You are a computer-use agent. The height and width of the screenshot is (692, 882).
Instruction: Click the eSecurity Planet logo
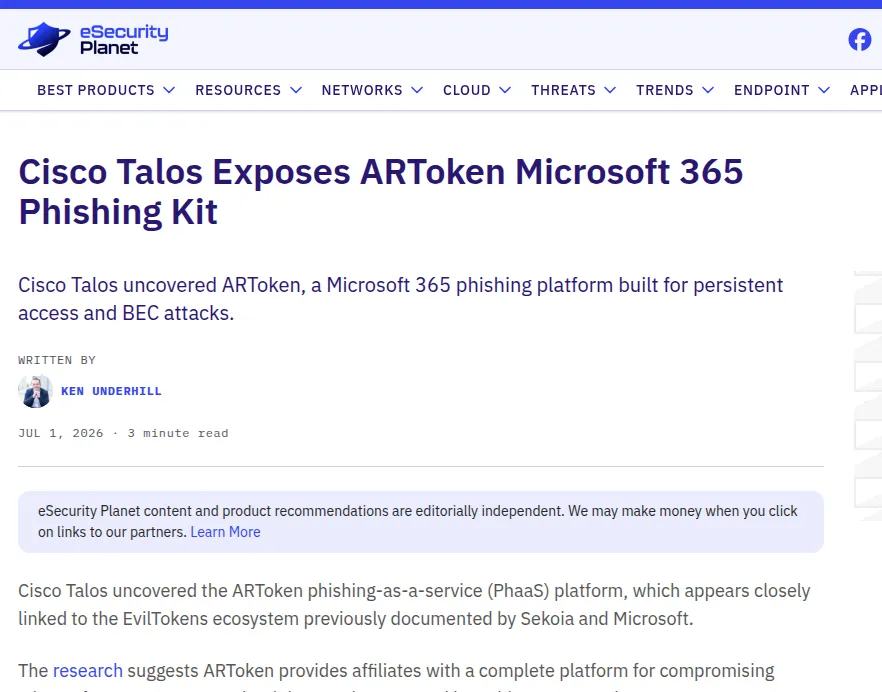click(93, 39)
